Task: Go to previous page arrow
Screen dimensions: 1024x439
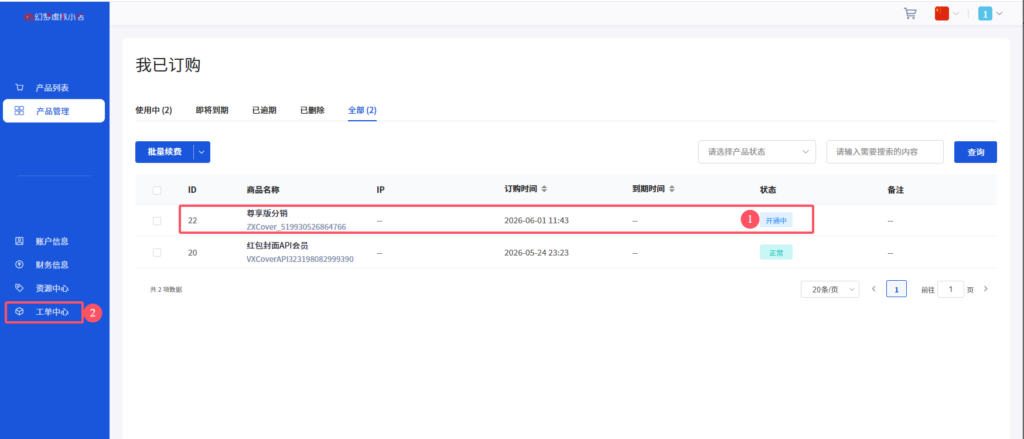Action: (874, 289)
